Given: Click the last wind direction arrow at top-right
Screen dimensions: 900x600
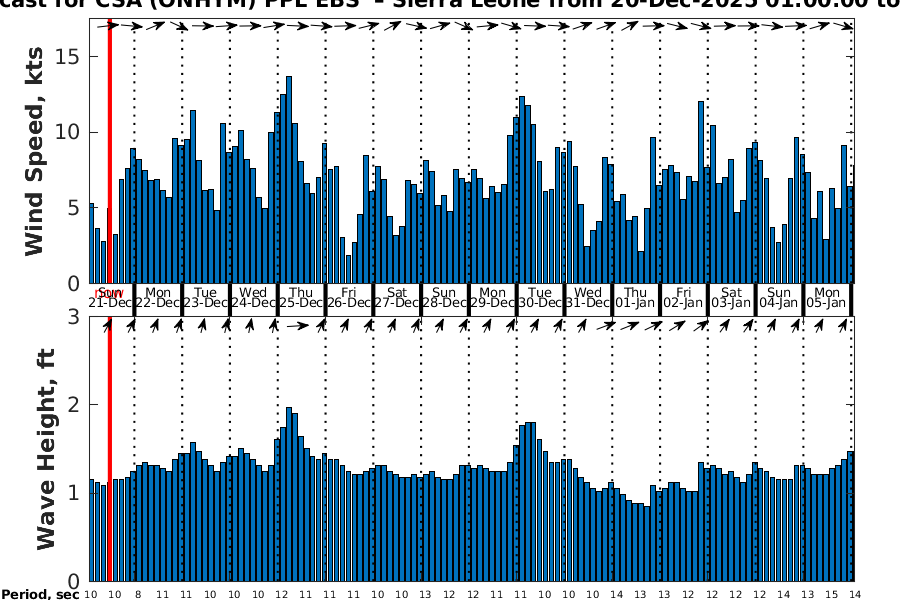Looking at the screenshot, I should [x=847, y=27].
